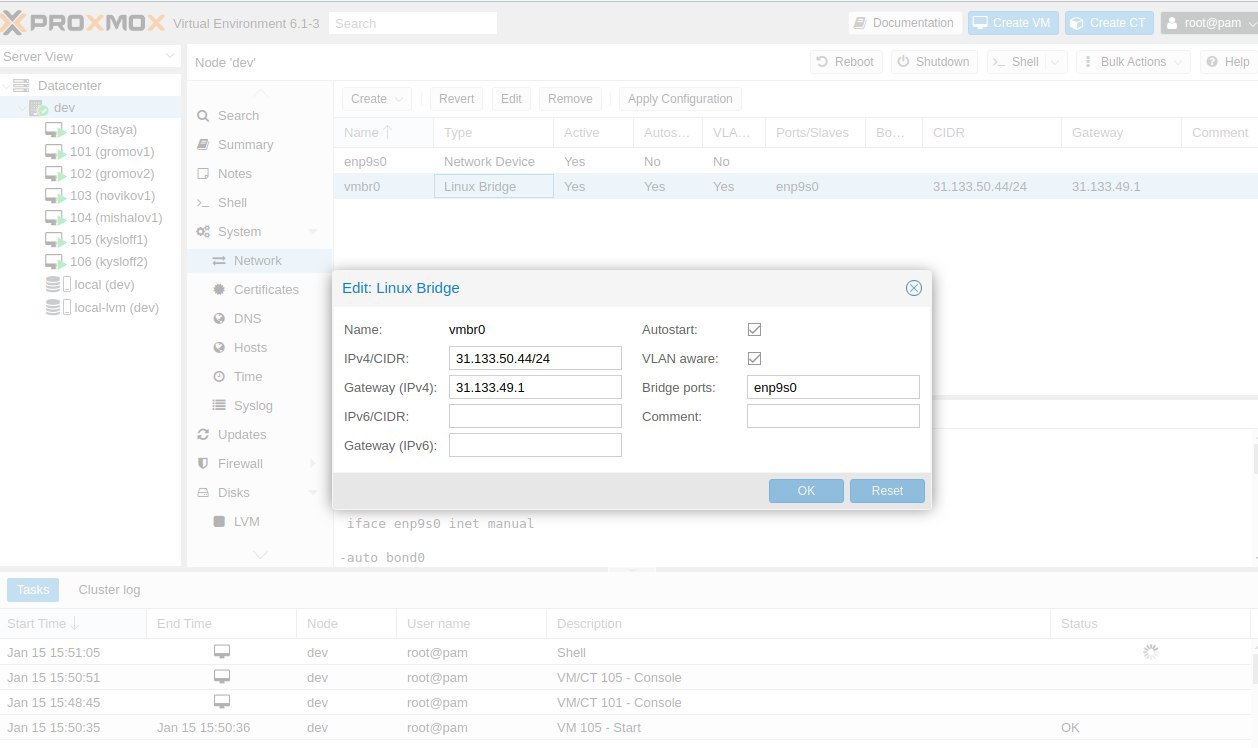Open the Bulk Actions dropdown
Screen dimensions: 1258x748
click(x=1133, y=62)
